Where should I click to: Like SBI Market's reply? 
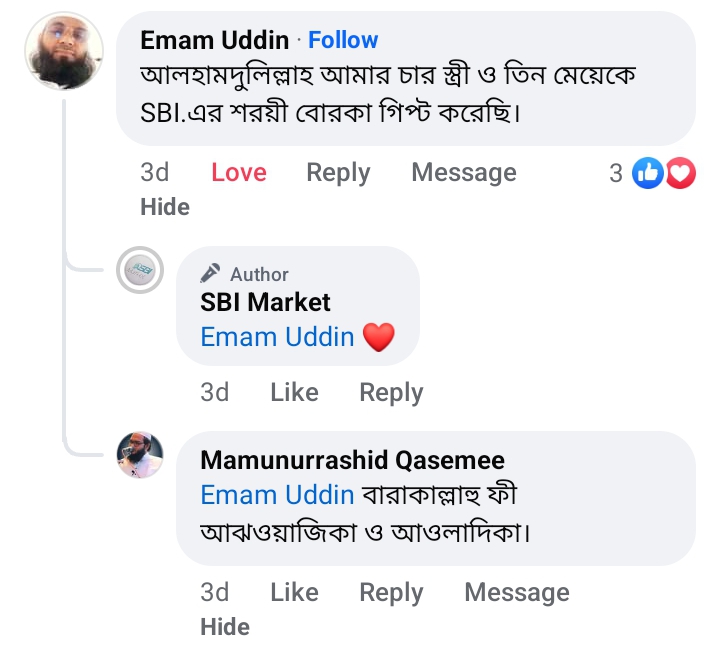[294, 393]
